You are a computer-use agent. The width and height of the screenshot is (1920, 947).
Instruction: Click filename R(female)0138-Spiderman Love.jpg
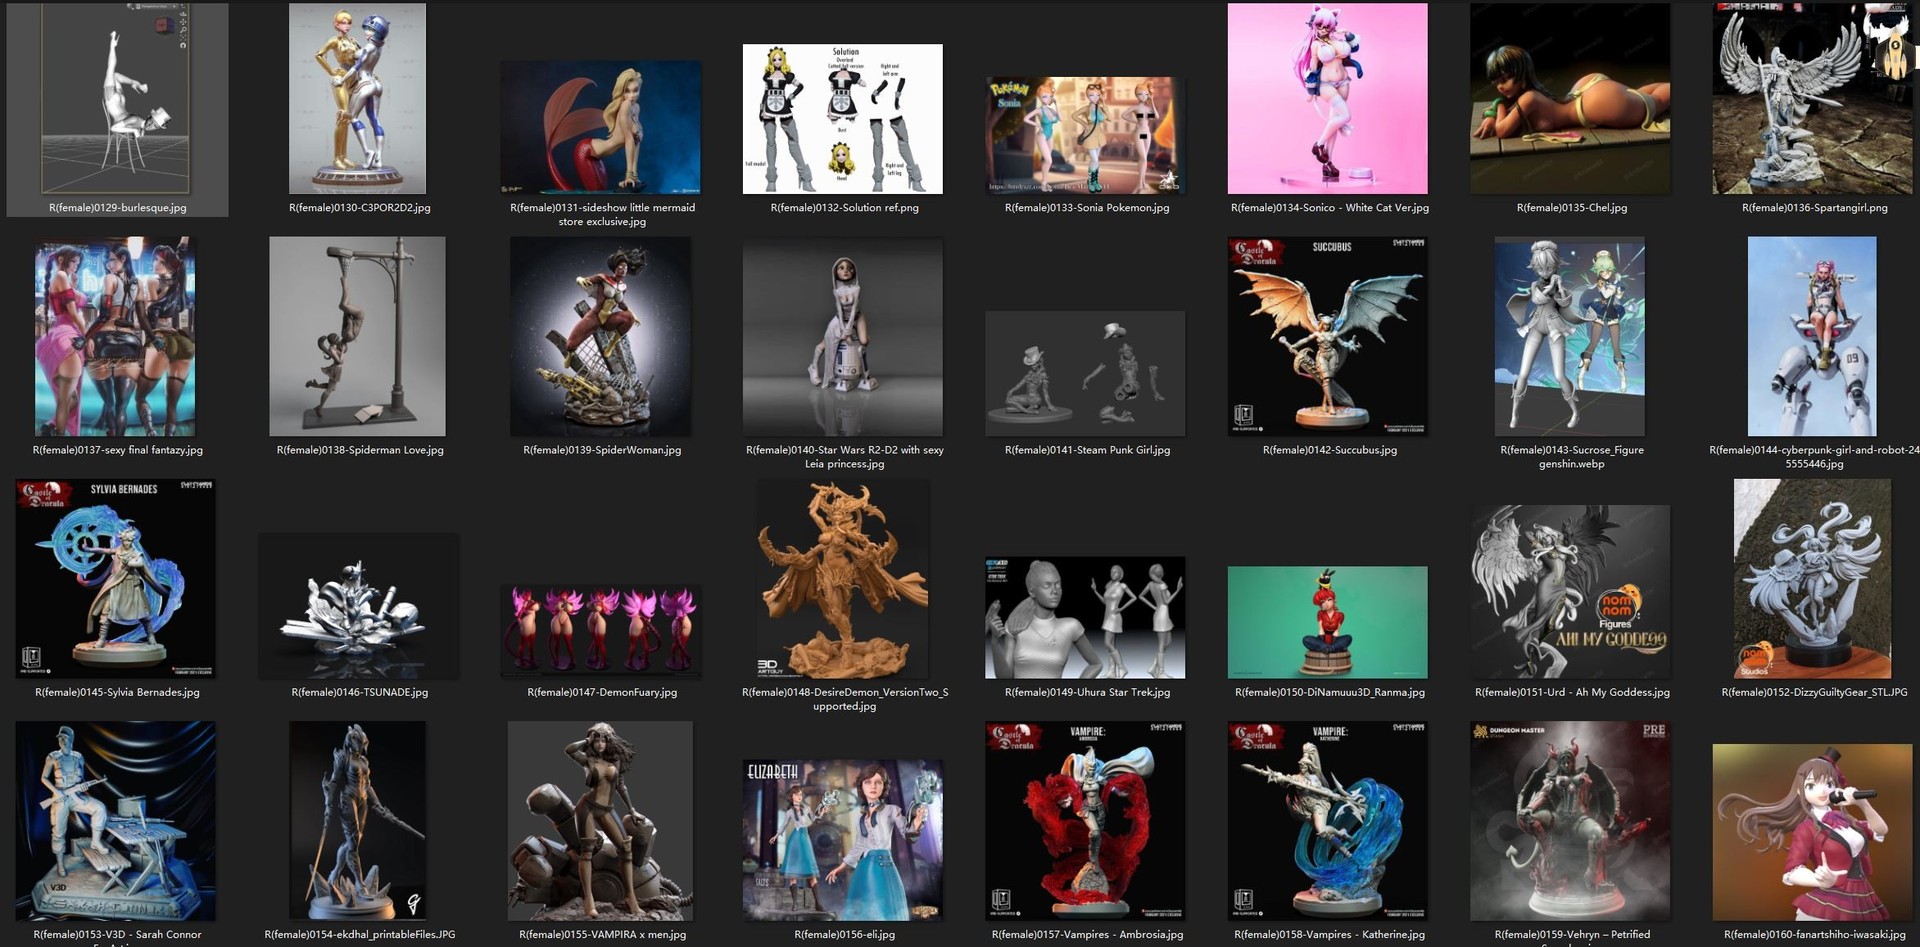pyautogui.click(x=360, y=450)
